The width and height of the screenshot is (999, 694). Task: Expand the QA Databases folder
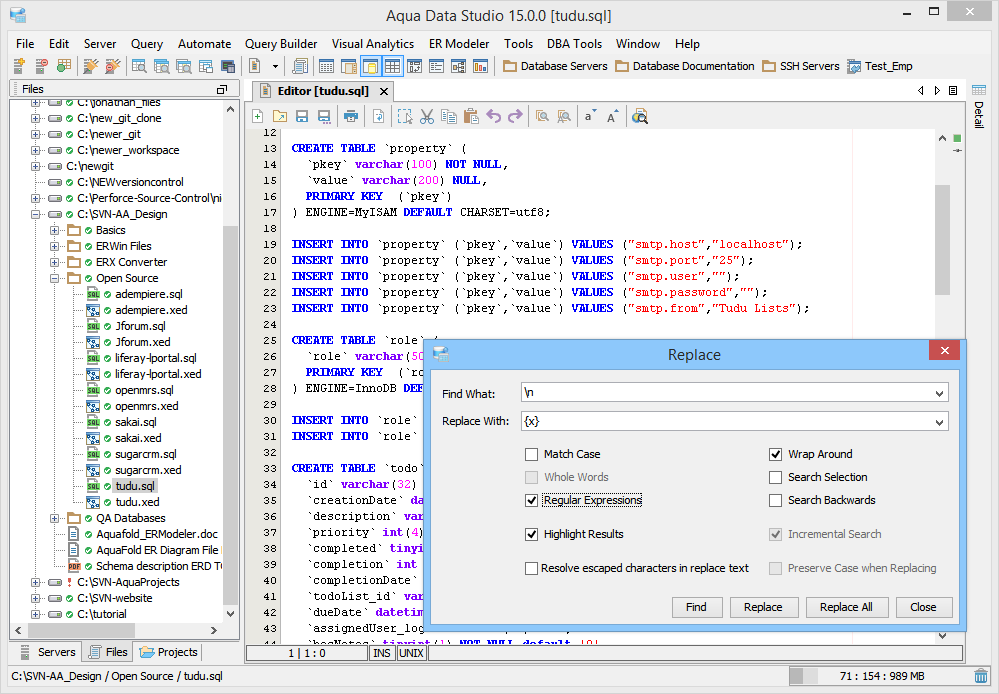pos(55,518)
